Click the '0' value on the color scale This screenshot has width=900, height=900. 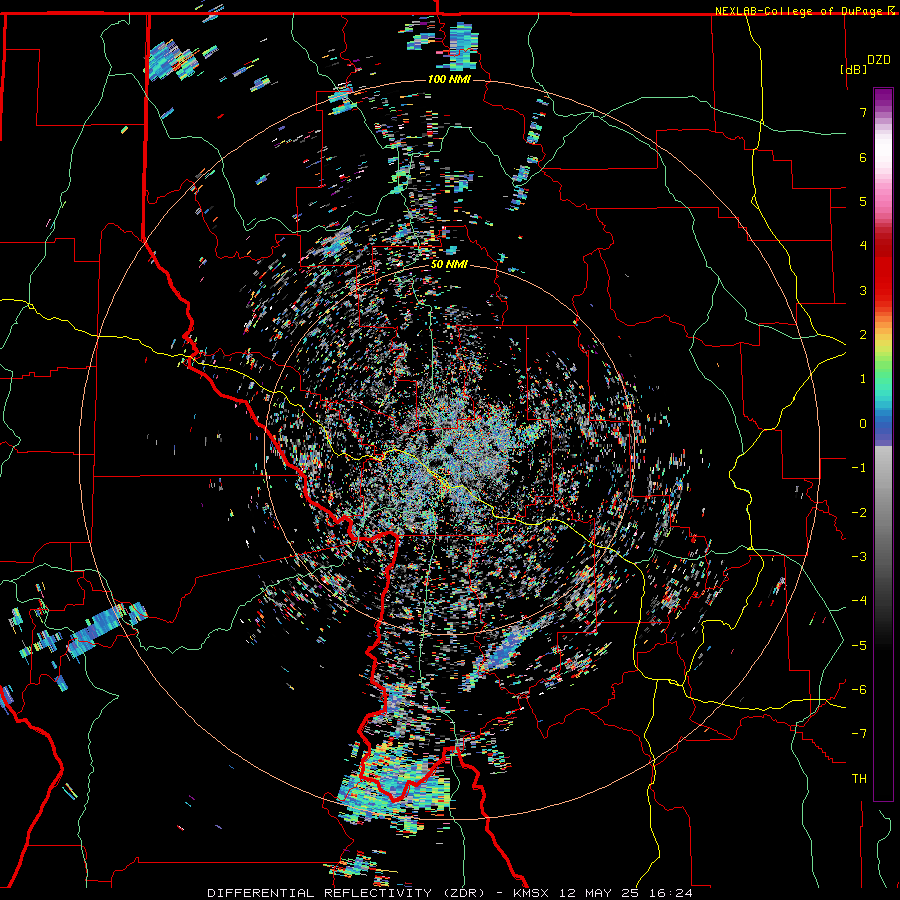coord(863,424)
